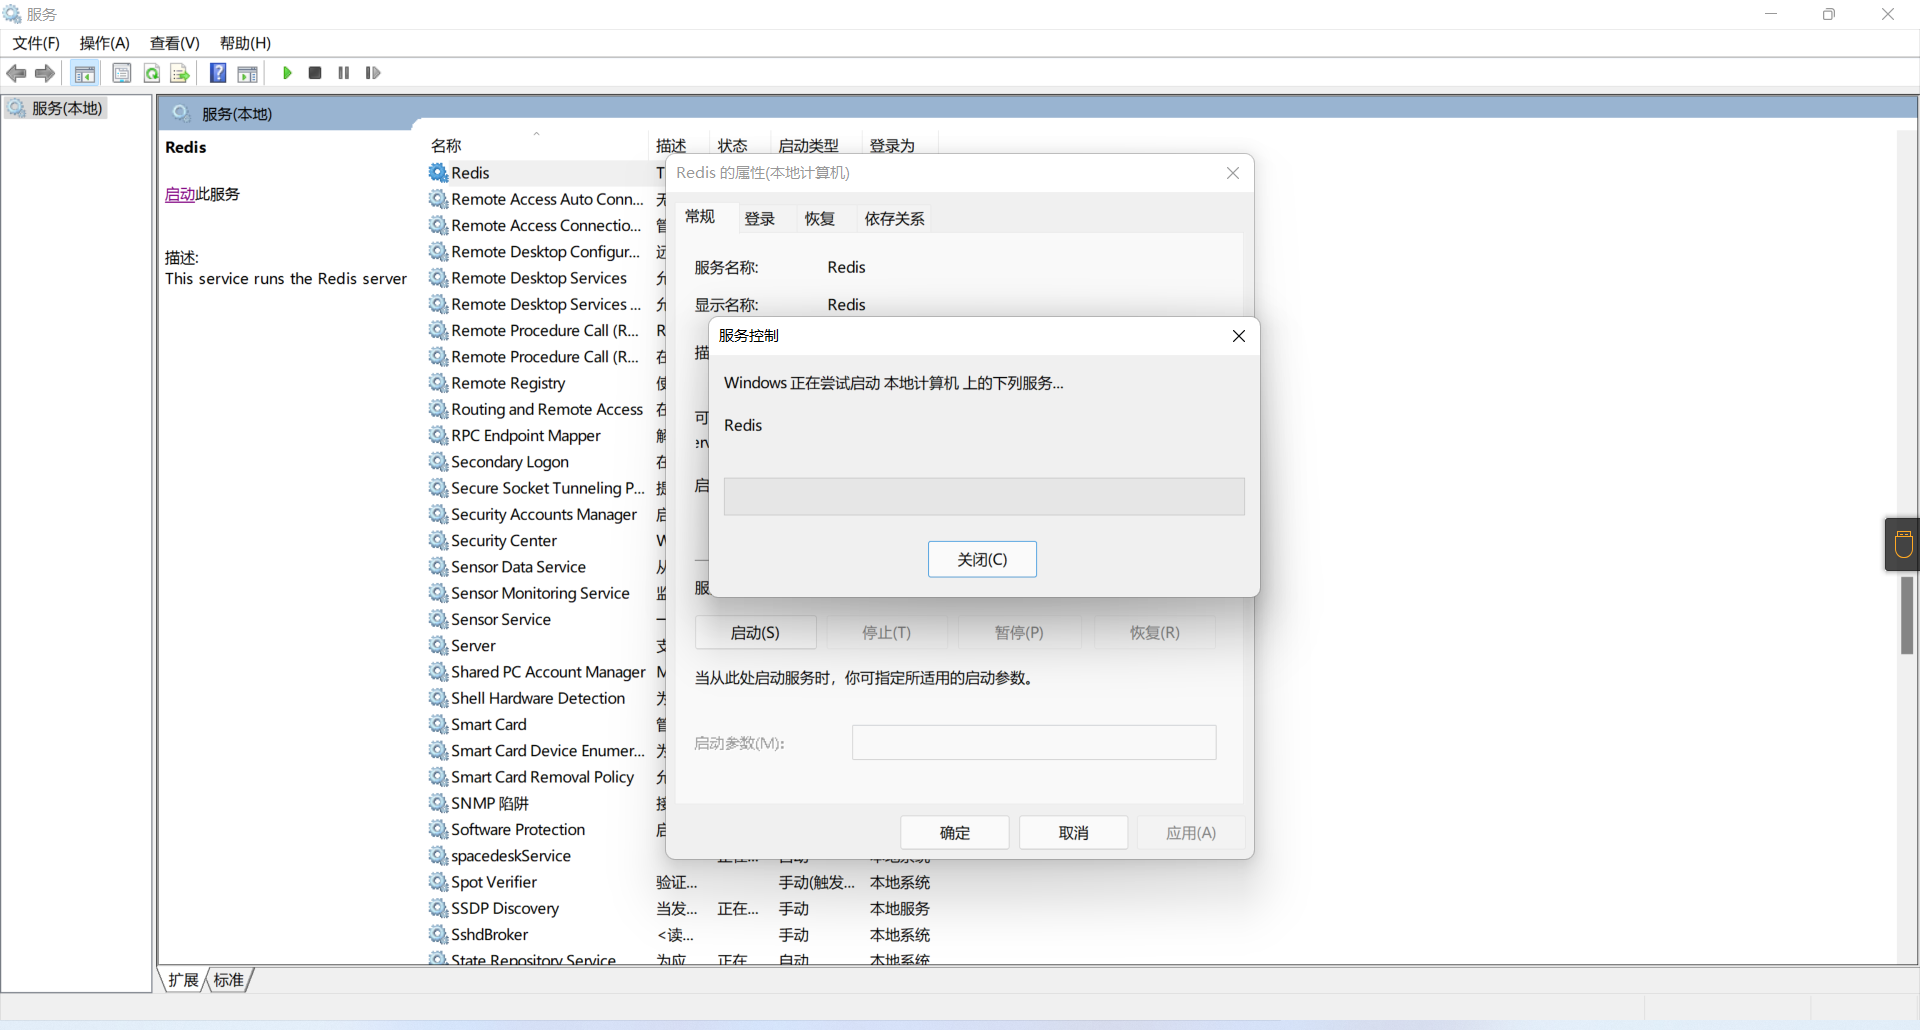The width and height of the screenshot is (1920, 1030).
Task: Click the gear icon beside the Redis service
Action: click(438, 173)
